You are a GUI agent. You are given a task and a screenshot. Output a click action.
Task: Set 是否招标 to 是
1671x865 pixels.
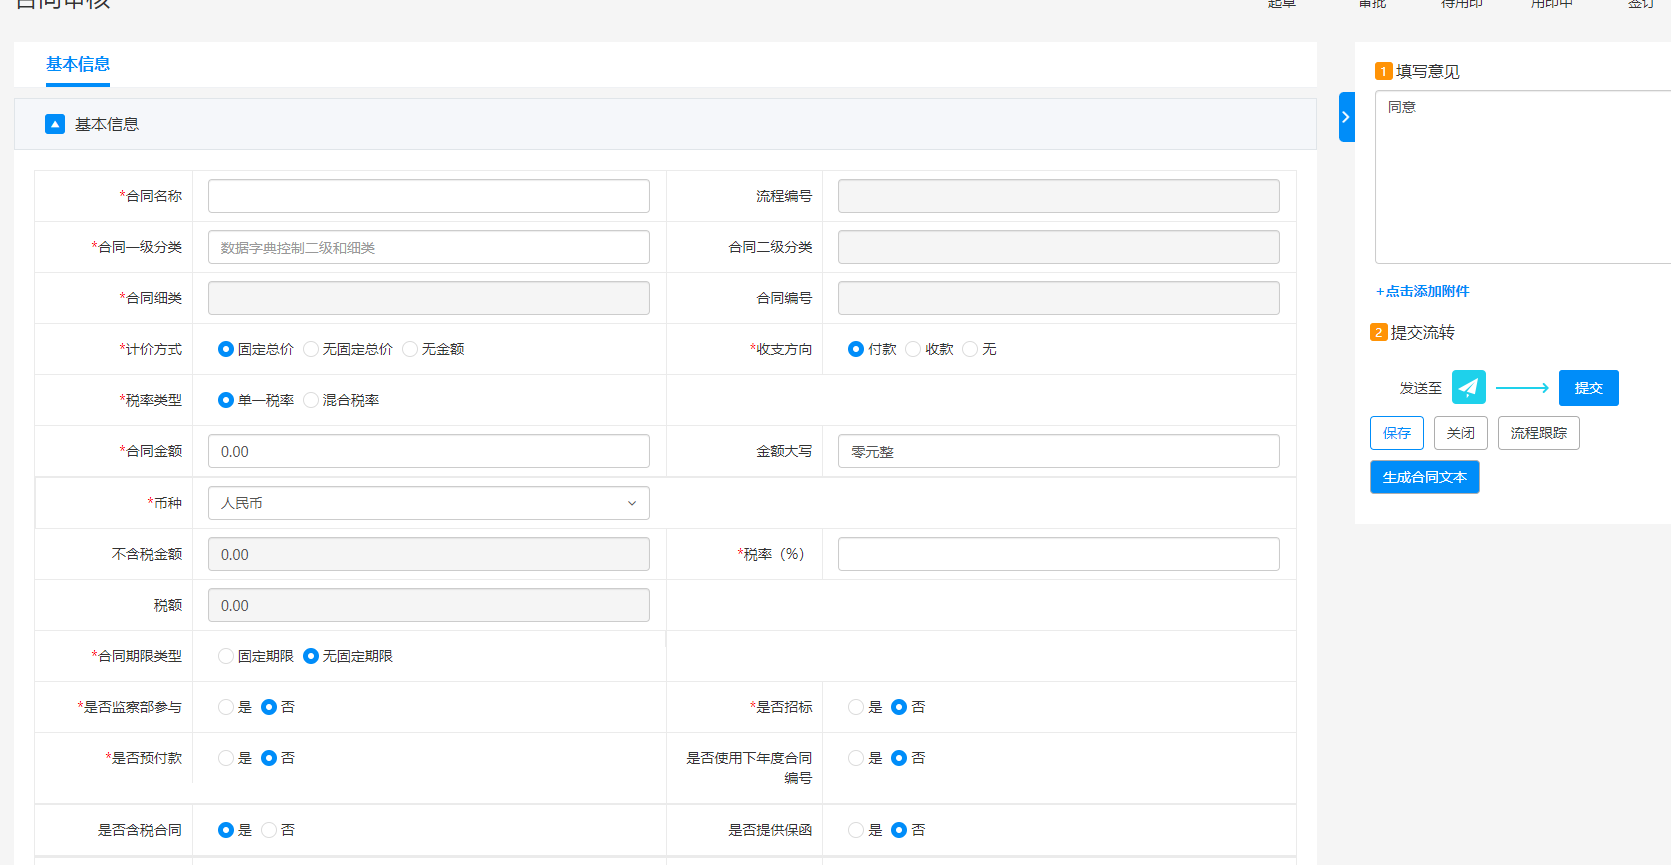tap(856, 707)
